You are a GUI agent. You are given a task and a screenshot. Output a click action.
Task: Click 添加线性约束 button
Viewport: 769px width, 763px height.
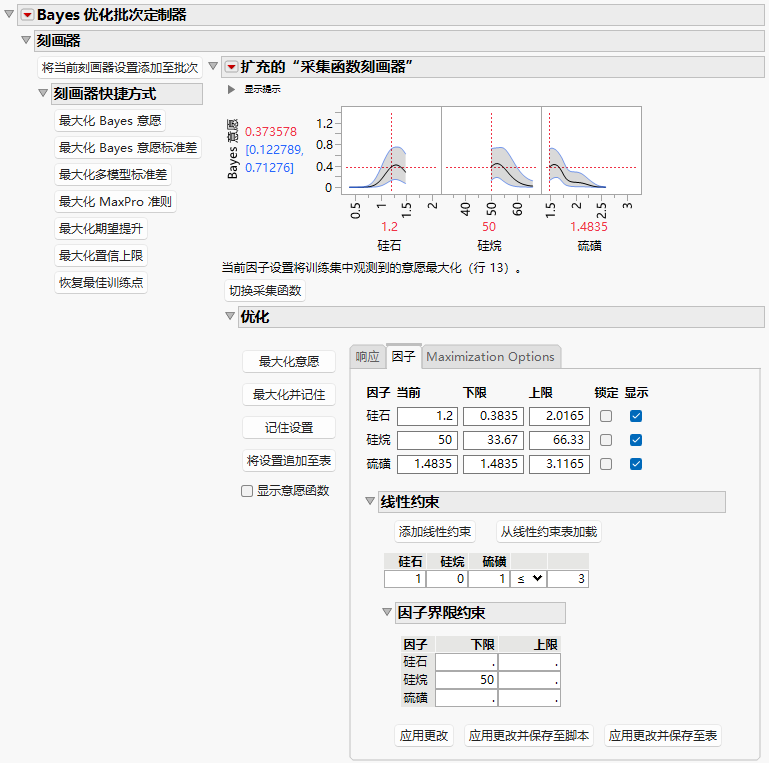tap(435, 532)
